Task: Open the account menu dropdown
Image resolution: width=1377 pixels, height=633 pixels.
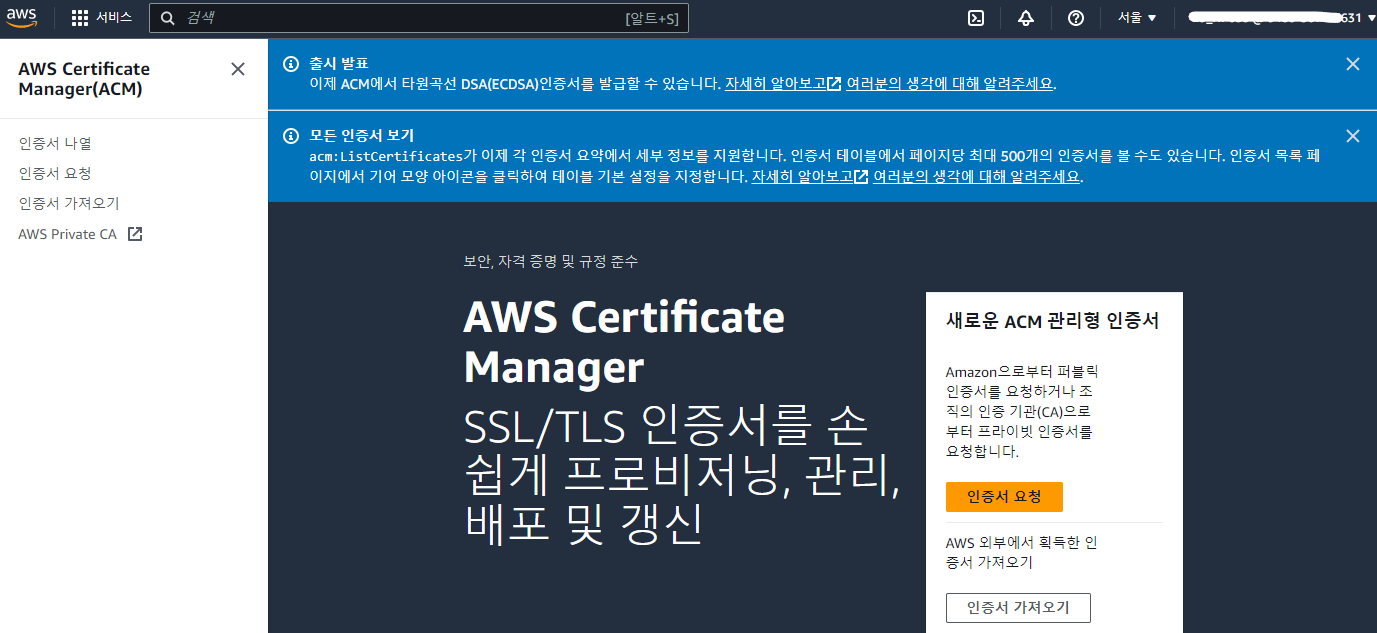Action: [x=1282, y=18]
